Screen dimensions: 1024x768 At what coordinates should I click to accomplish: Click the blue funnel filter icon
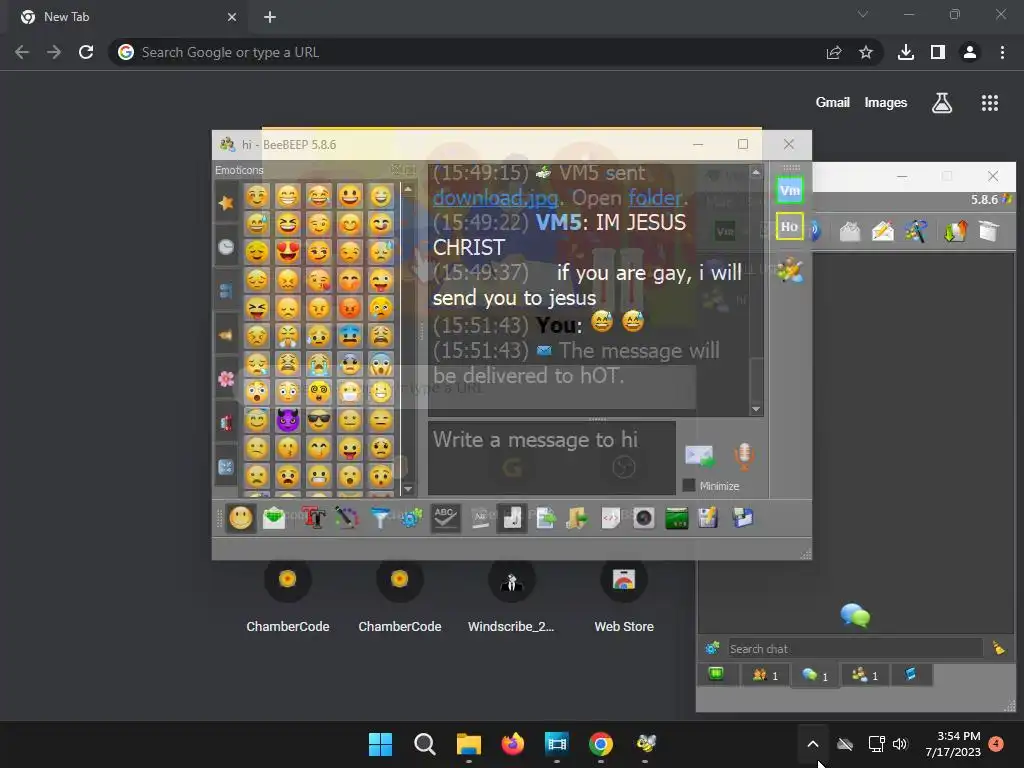380,519
